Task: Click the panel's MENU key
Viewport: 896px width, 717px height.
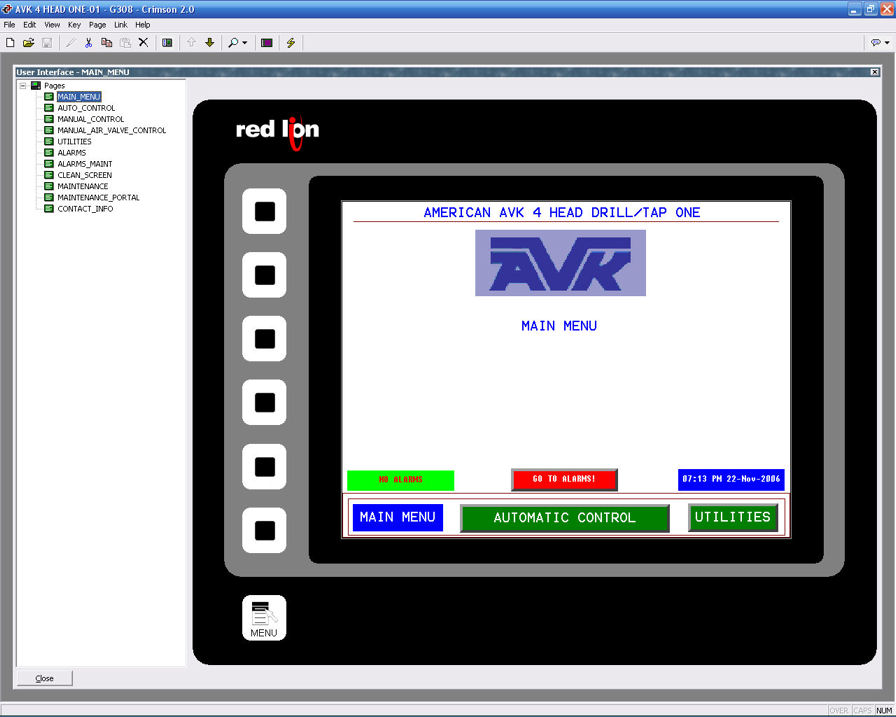Action: click(x=265, y=618)
